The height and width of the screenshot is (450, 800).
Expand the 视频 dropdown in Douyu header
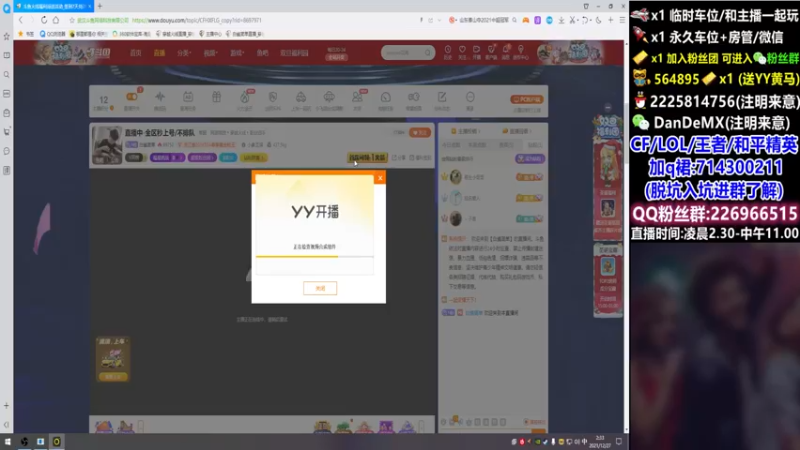click(210, 53)
